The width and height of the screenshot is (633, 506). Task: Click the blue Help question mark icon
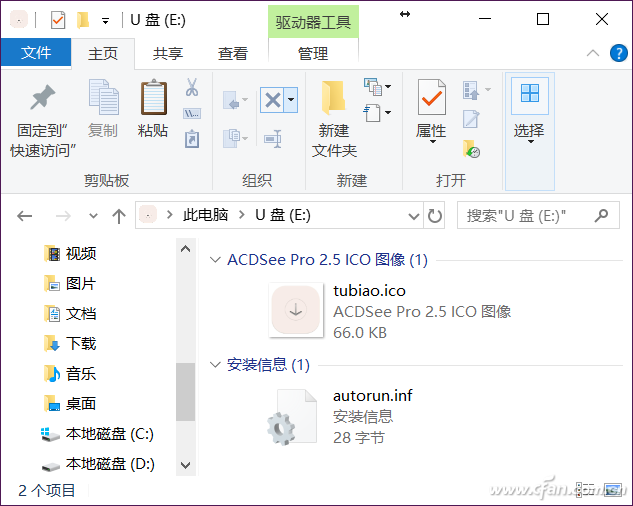tap(618, 53)
